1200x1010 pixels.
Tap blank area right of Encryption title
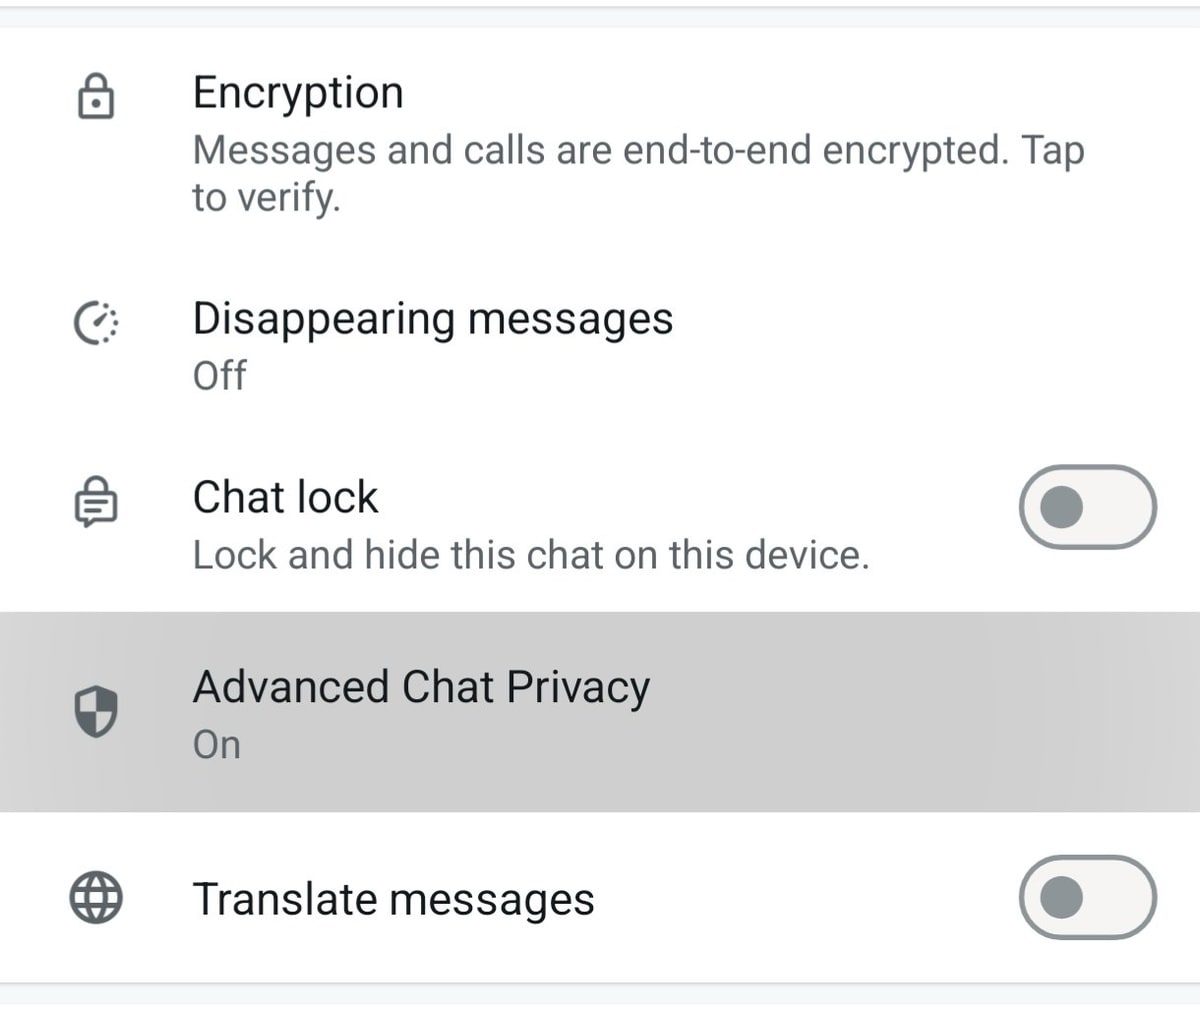pyautogui.click(x=800, y=92)
